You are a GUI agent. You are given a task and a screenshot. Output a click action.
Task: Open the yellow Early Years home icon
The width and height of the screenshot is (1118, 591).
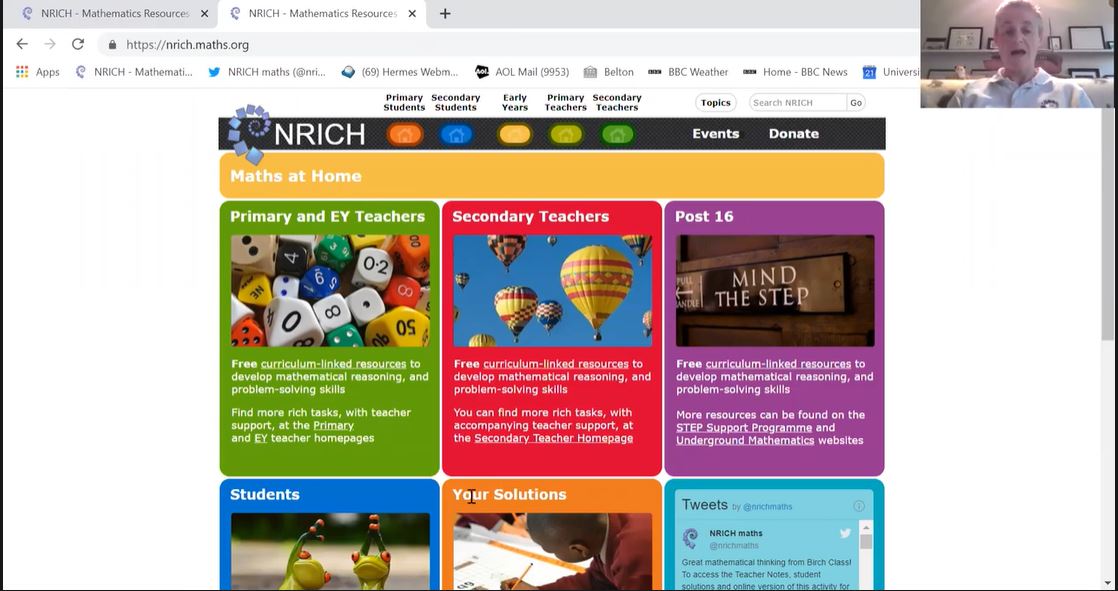coord(515,134)
